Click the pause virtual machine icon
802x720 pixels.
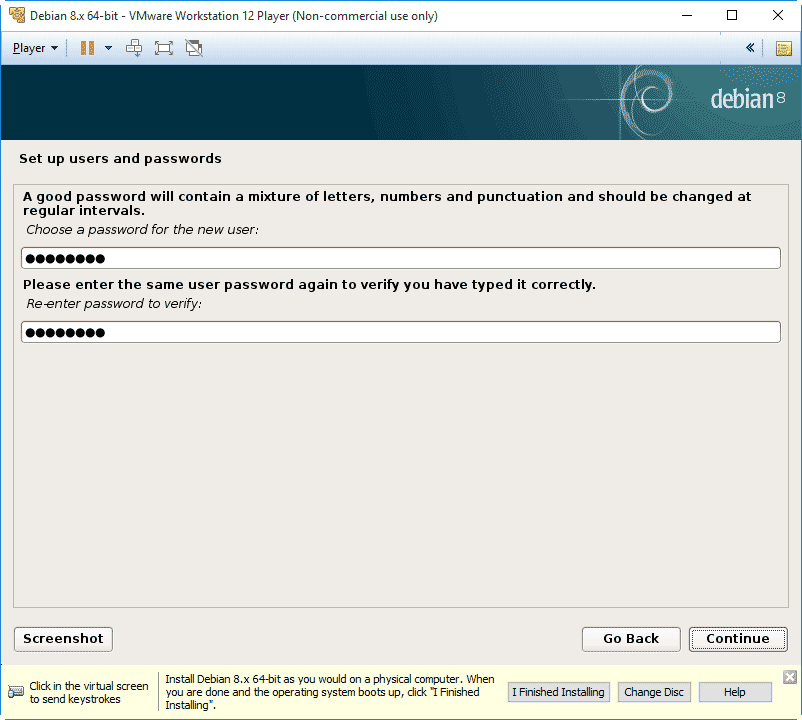tap(87, 48)
